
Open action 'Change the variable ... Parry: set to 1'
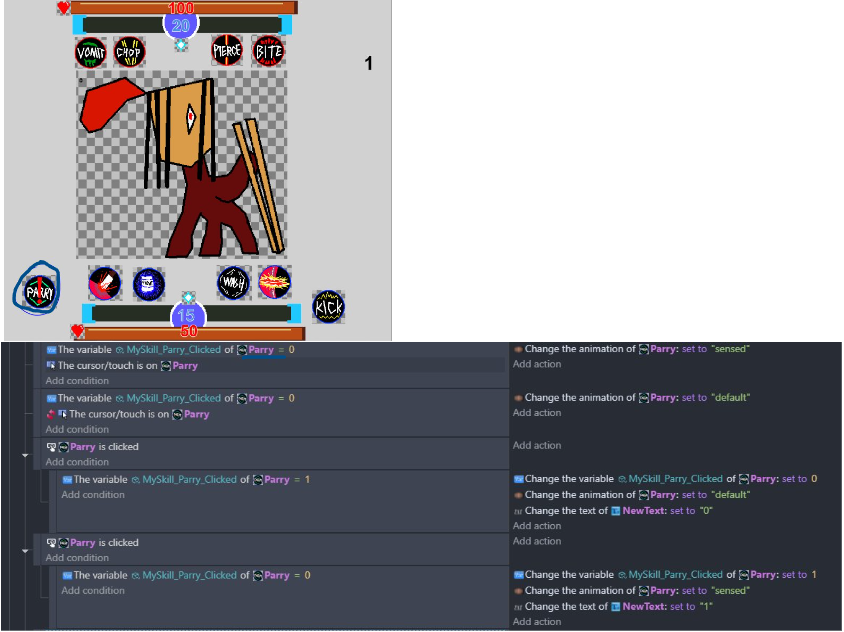[665, 574]
